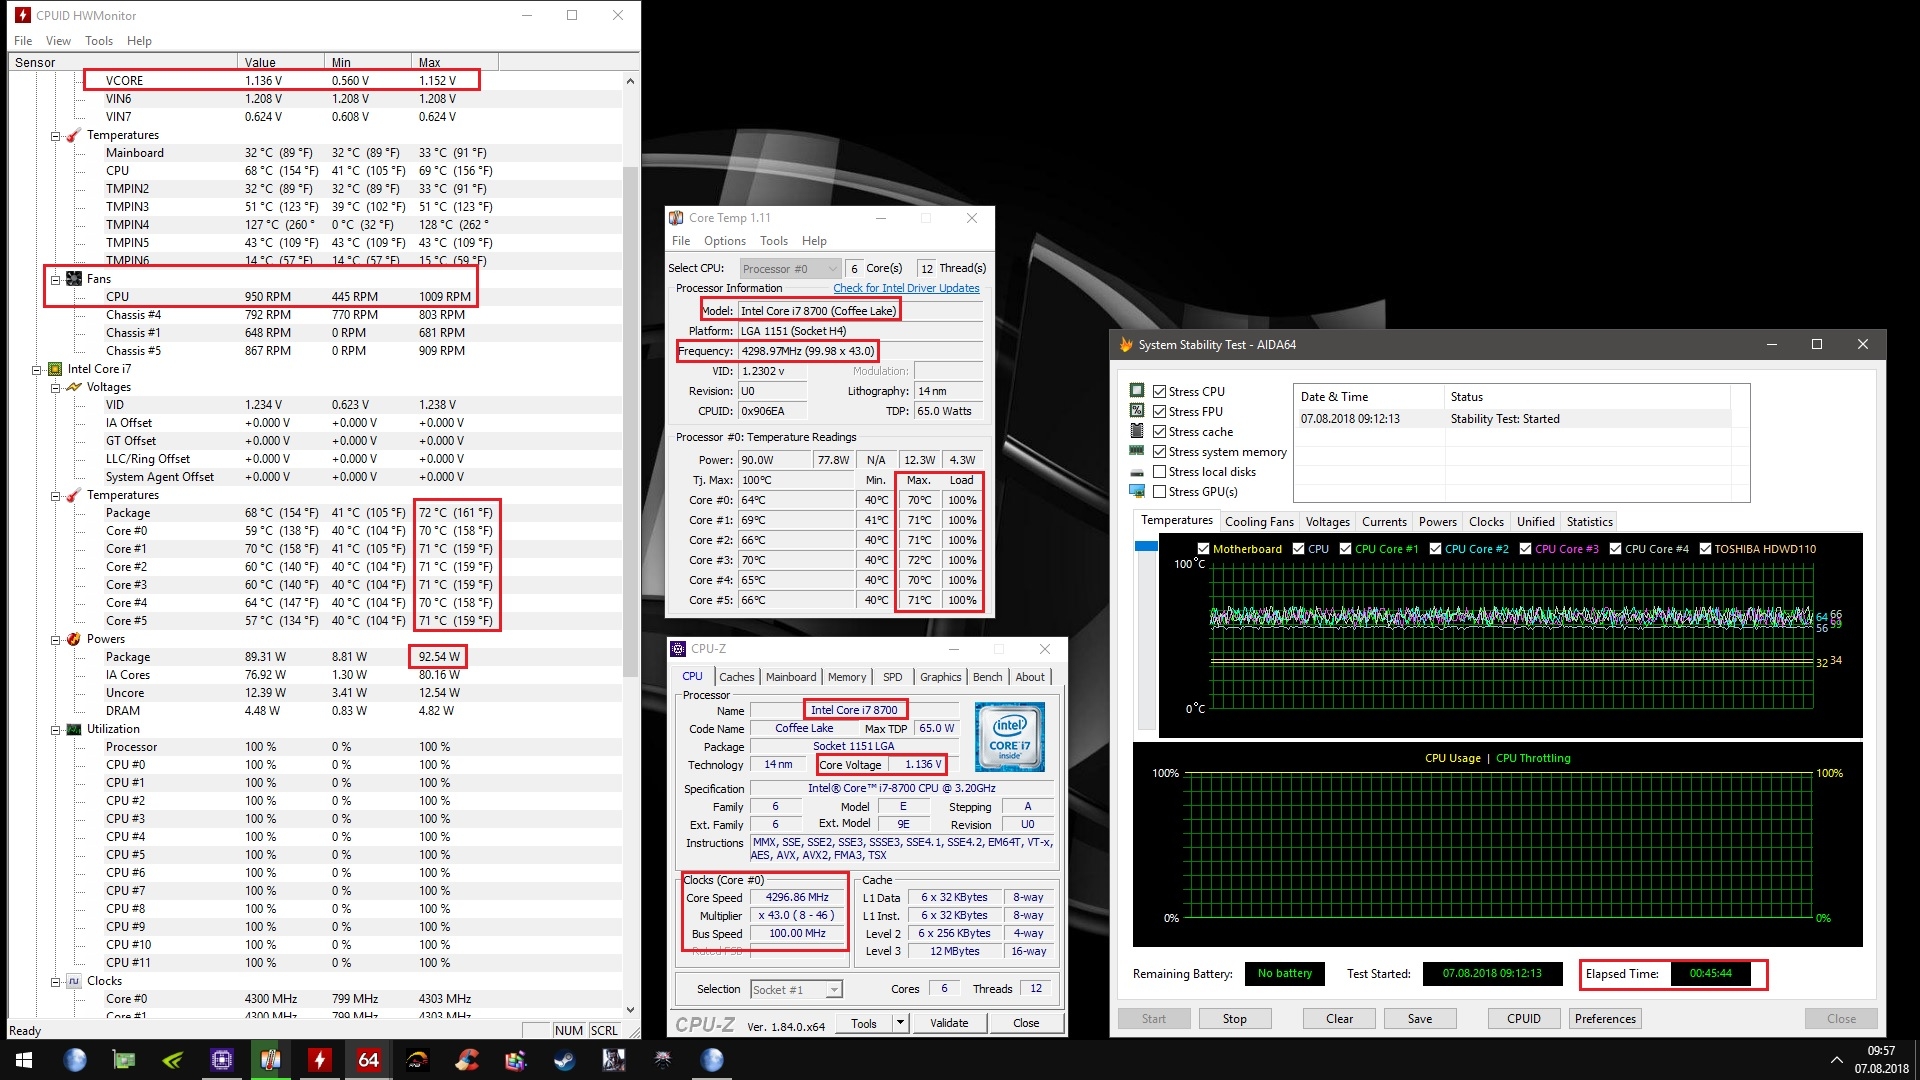Click the Stop button in AIDA64
Screen dimensions: 1920x1080
tap(1234, 1019)
